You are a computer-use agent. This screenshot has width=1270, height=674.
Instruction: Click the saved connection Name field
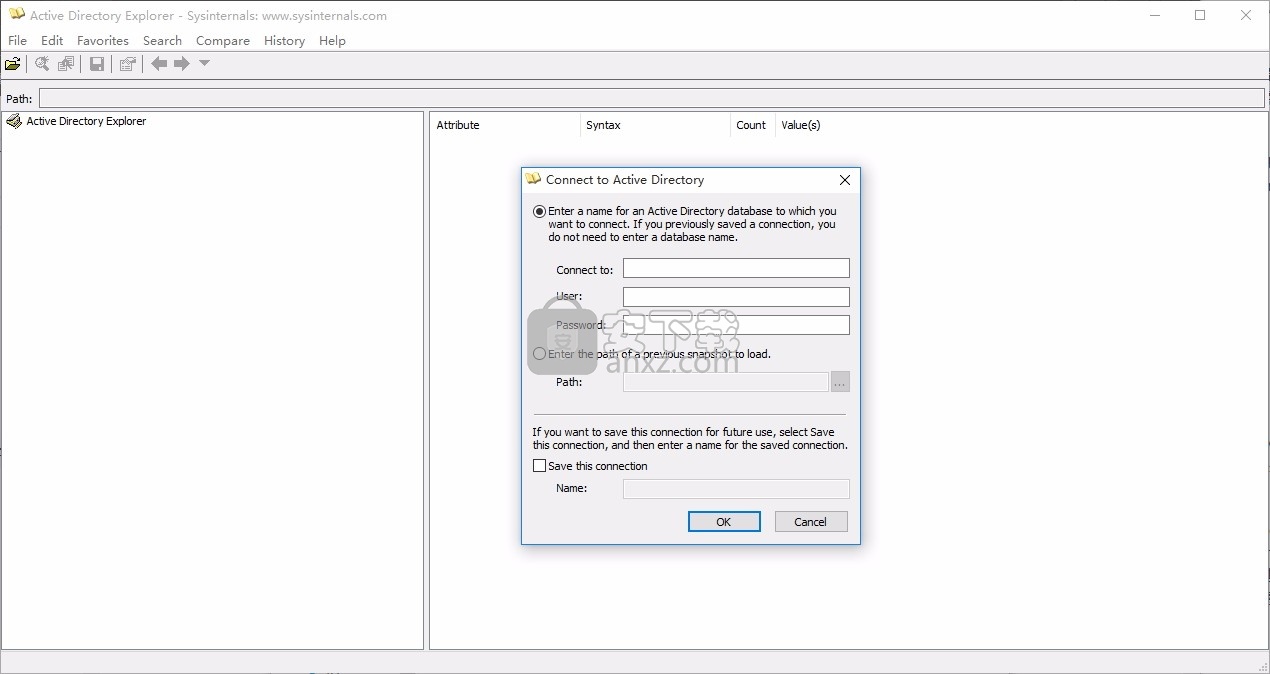point(736,489)
